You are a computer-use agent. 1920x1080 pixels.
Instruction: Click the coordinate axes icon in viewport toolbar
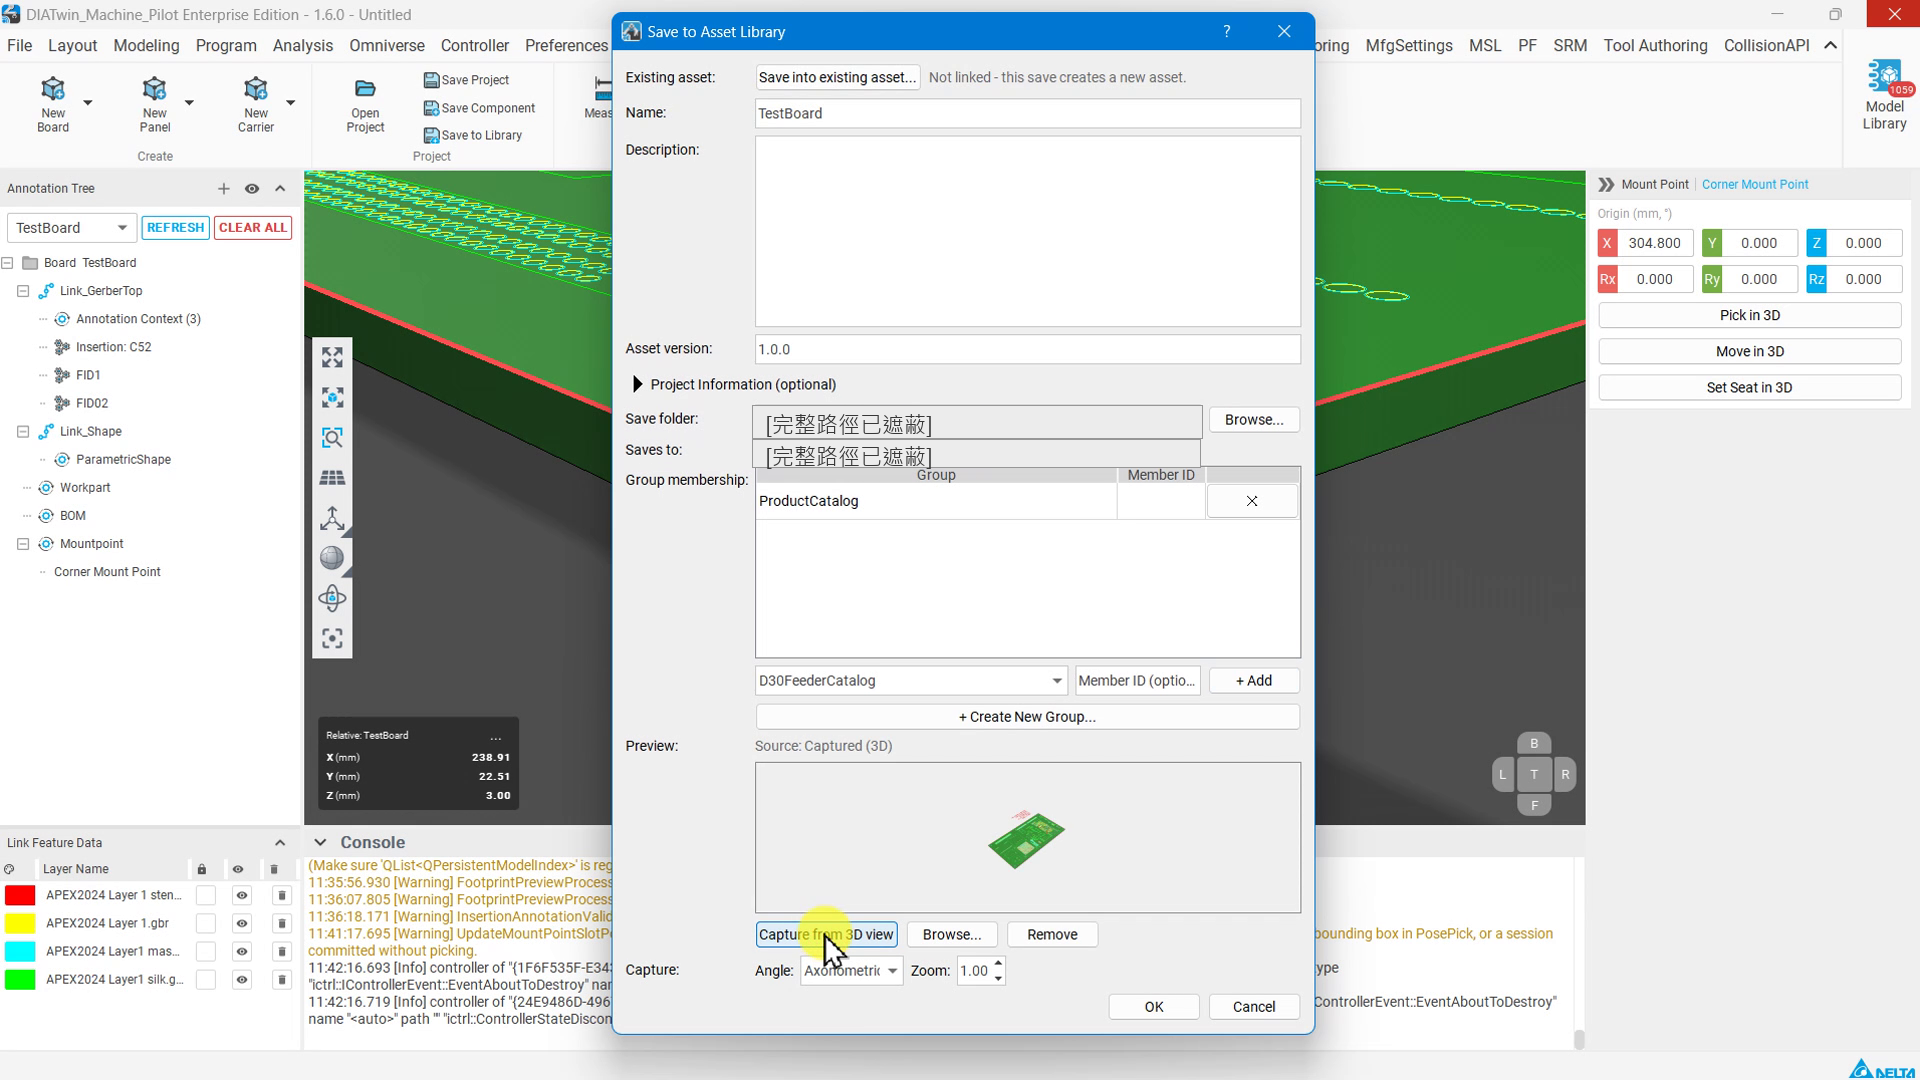click(x=332, y=518)
